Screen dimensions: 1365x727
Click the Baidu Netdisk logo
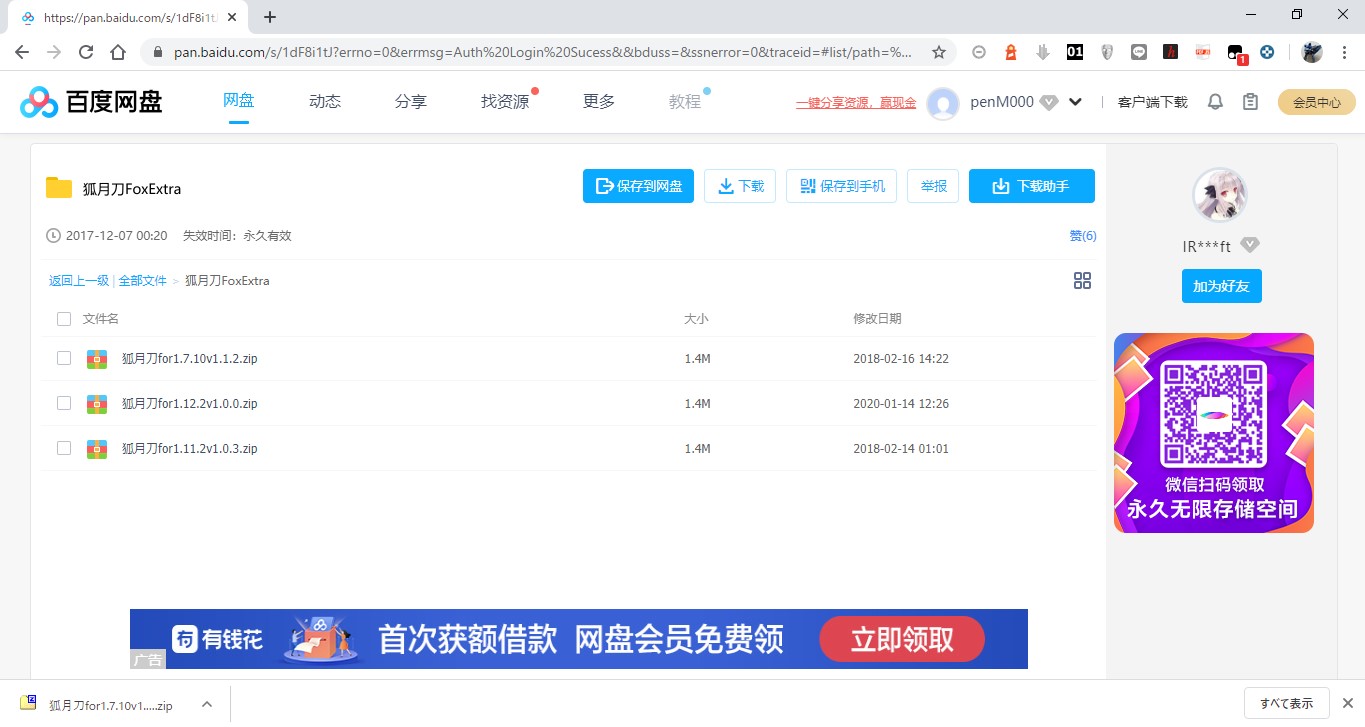click(91, 102)
